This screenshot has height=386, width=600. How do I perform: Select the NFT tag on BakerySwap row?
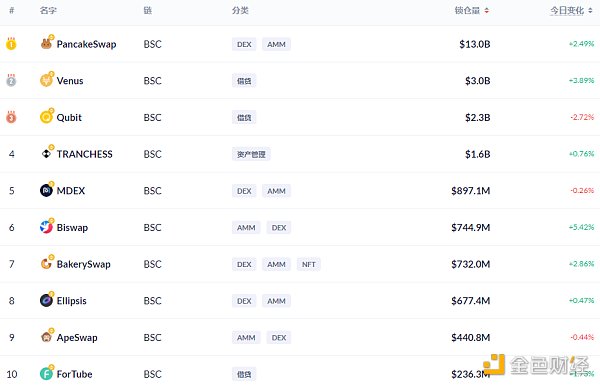coord(308,264)
